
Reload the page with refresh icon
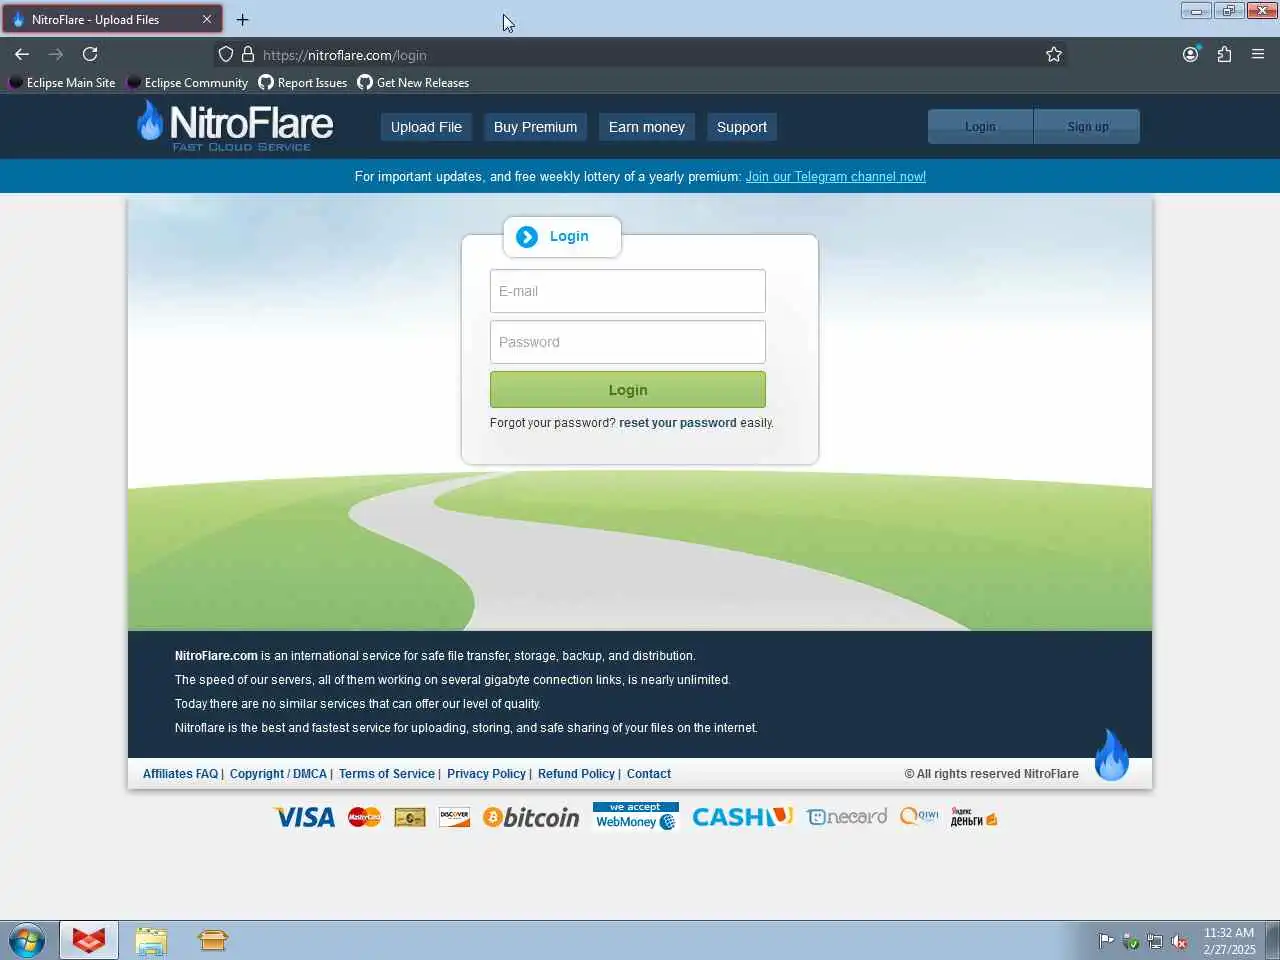[90, 54]
